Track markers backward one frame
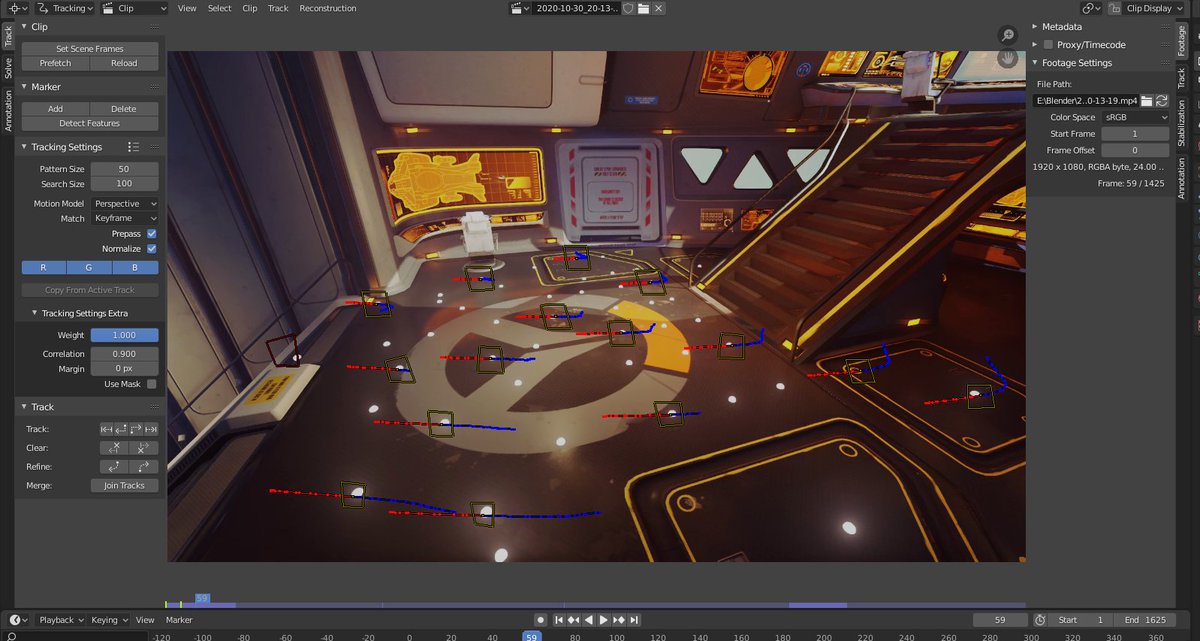 (x=122, y=429)
